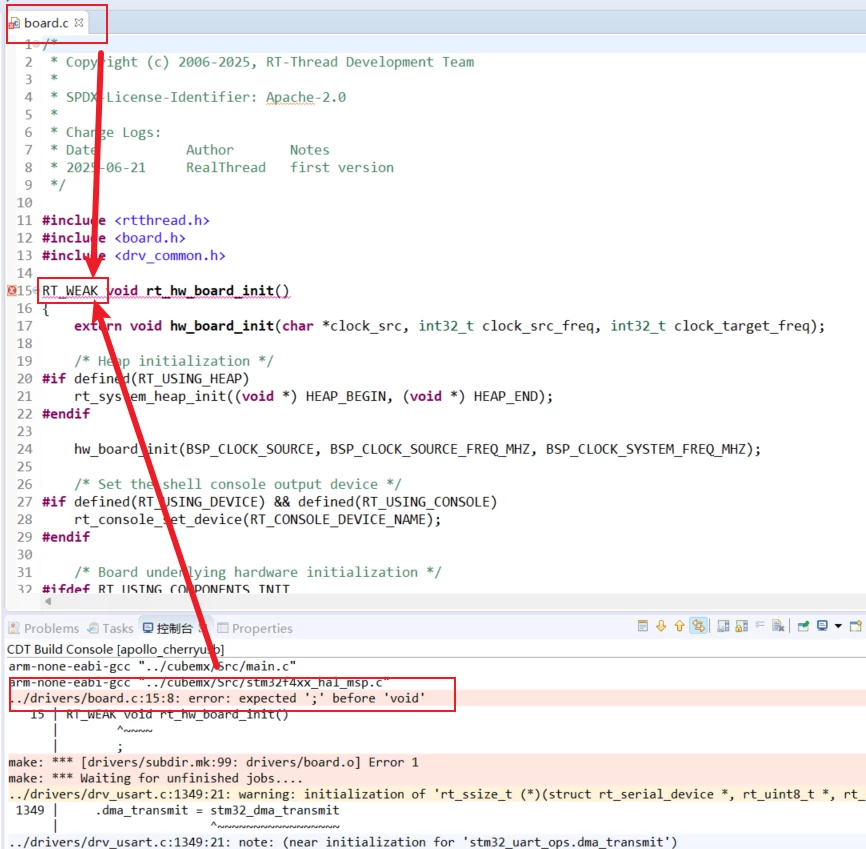Click the error marker on line 15

pyautogui.click(x=12, y=291)
